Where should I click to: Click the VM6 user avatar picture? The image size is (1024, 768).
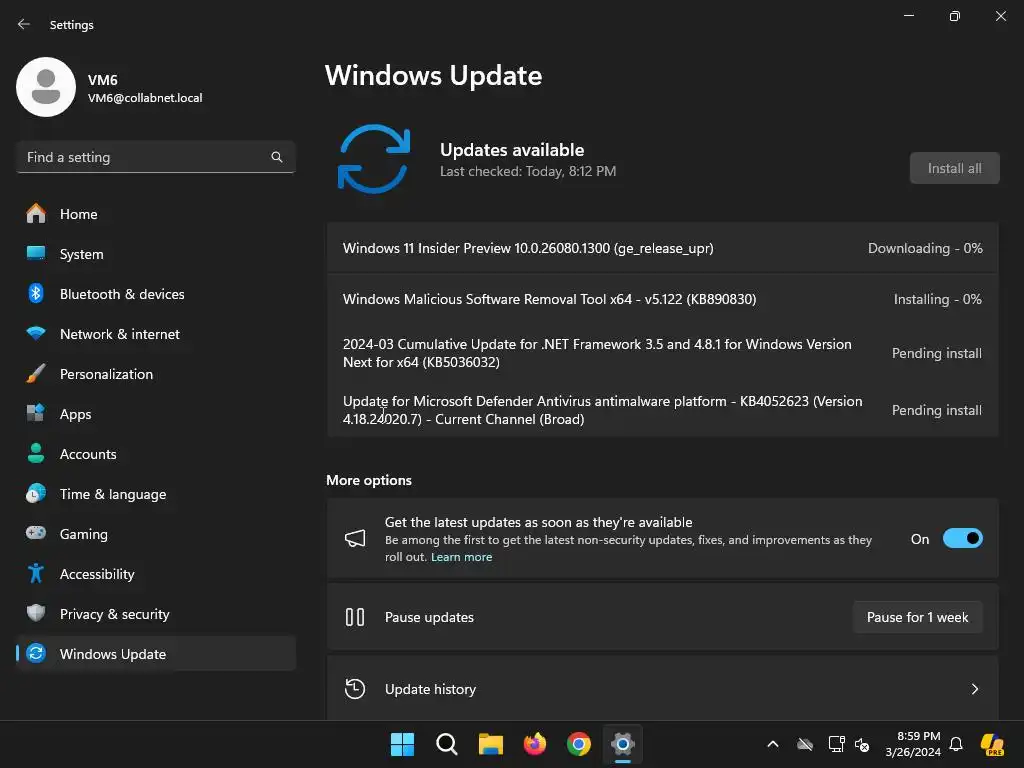coord(46,87)
